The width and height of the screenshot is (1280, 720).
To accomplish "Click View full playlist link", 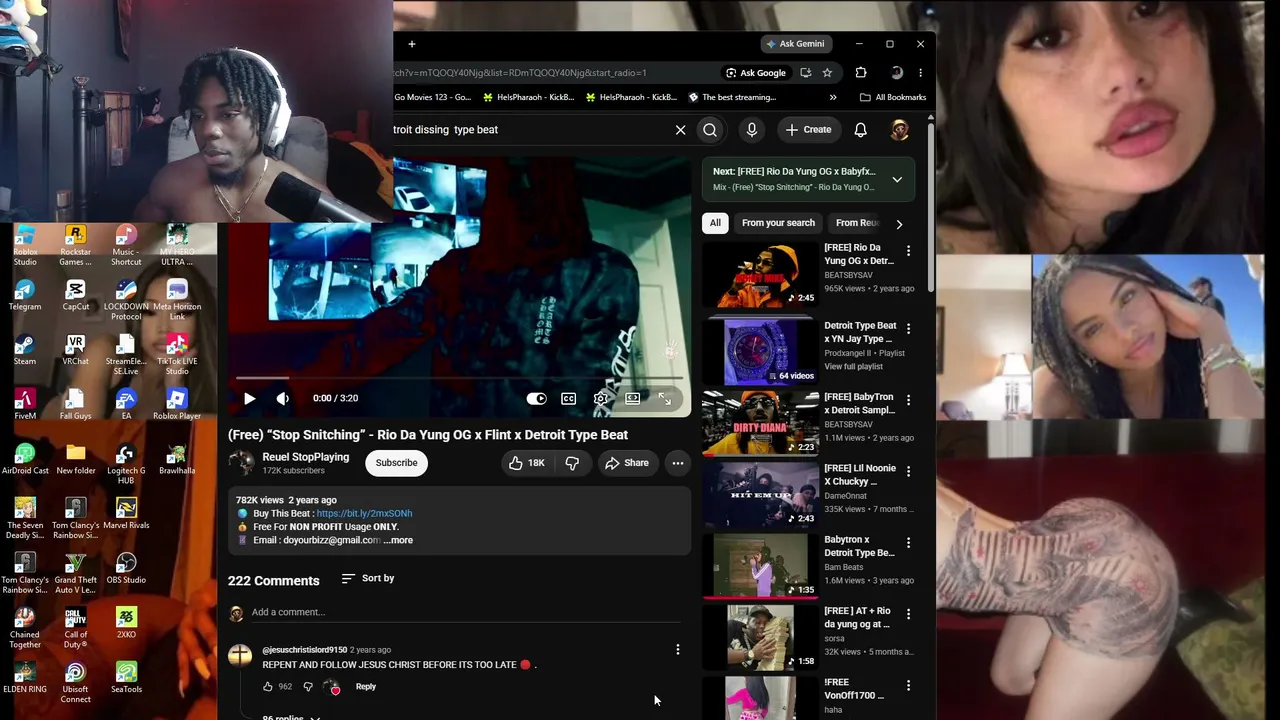I will click(853, 367).
